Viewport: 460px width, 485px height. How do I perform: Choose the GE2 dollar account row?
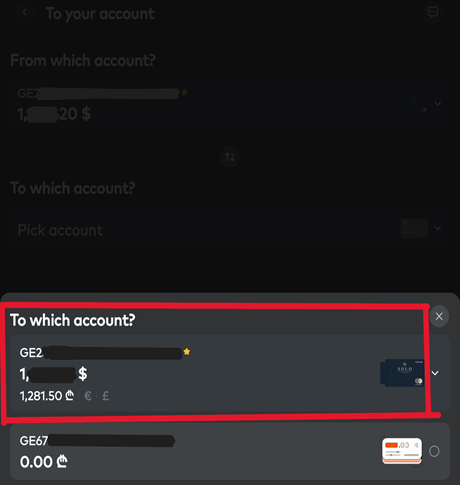[230, 373]
